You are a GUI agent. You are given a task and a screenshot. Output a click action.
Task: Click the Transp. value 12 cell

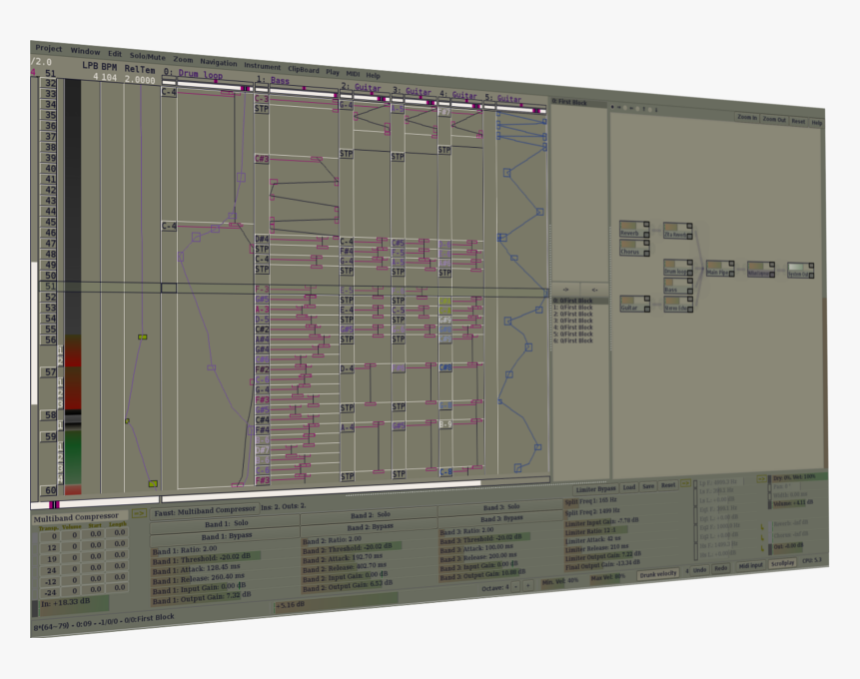coord(50,547)
